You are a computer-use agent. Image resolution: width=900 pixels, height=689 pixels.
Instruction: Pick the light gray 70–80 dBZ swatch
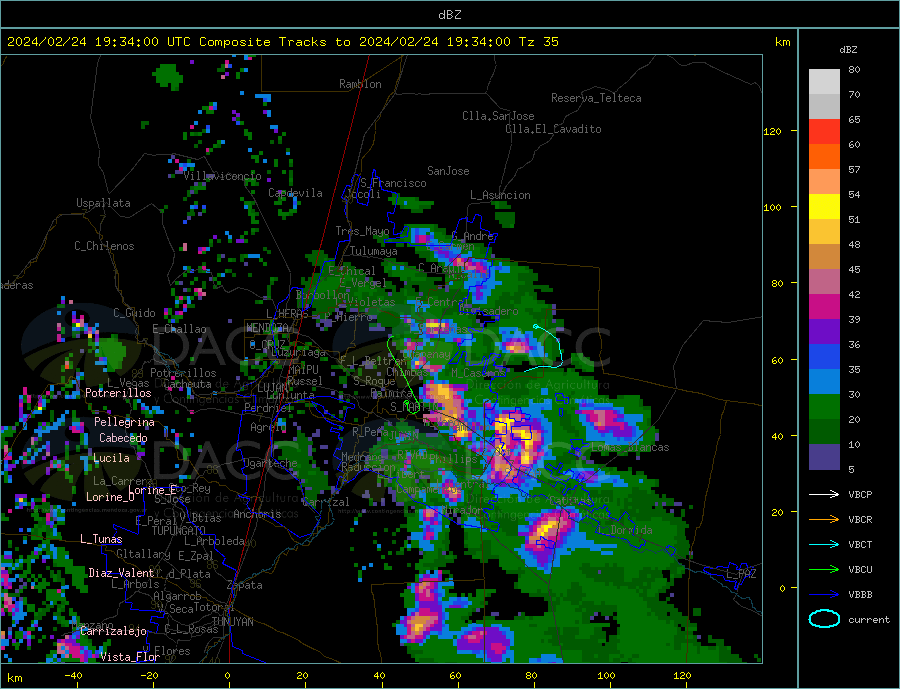pyautogui.click(x=824, y=82)
